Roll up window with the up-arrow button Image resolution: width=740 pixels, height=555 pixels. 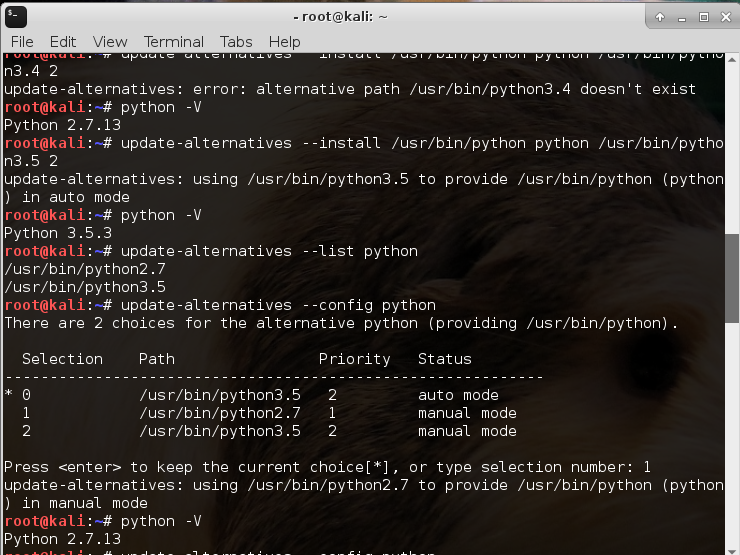(660, 17)
